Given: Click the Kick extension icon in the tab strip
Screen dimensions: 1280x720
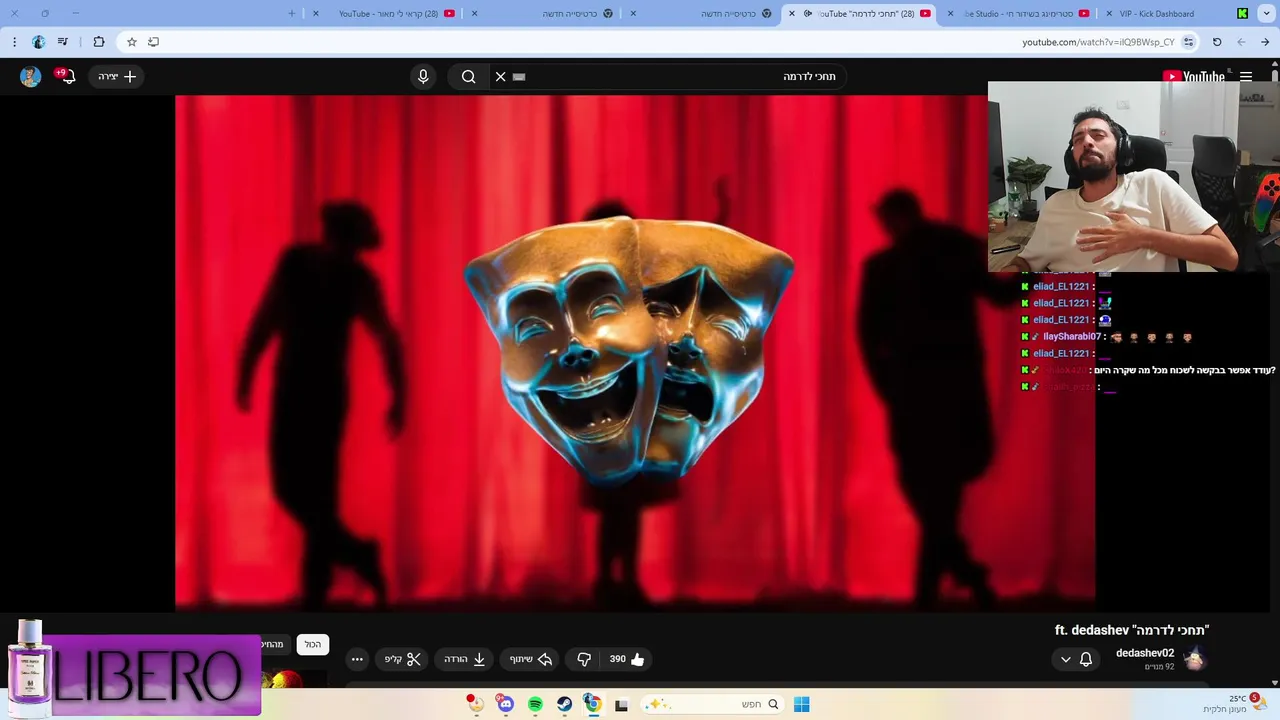Looking at the screenshot, I should [x=1242, y=13].
